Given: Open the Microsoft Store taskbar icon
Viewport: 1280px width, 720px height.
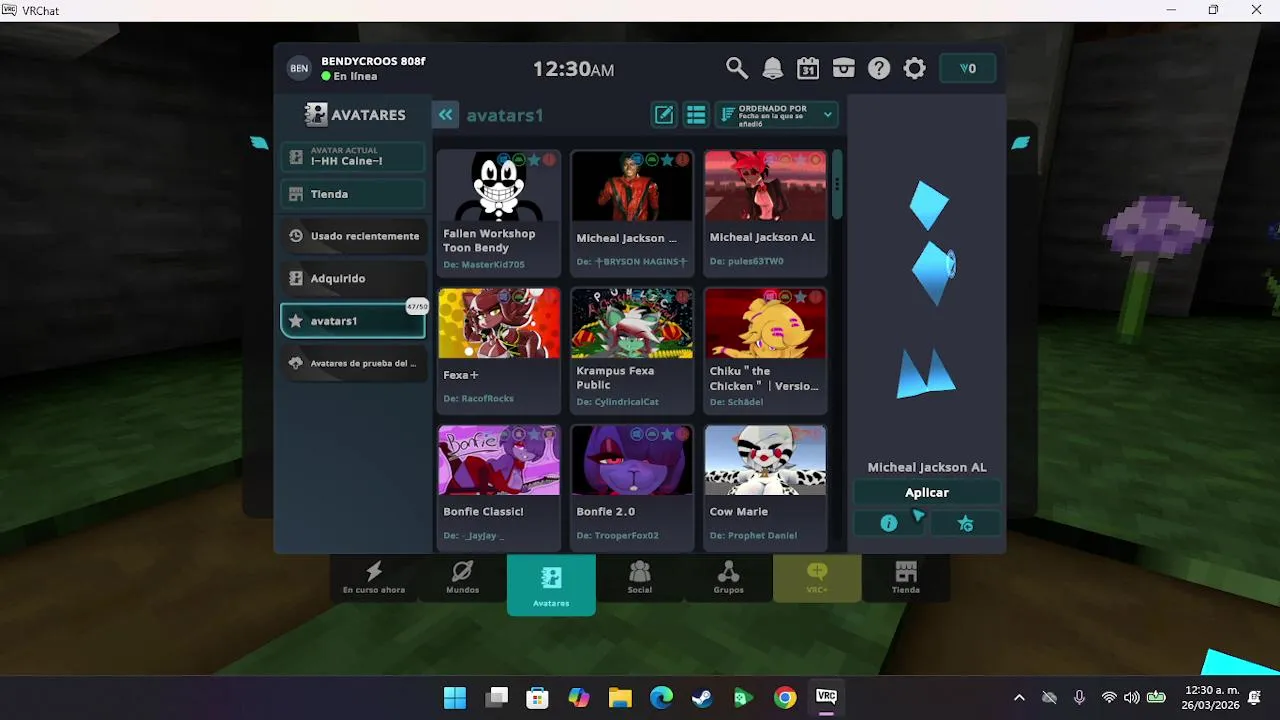Looking at the screenshot, I should click(x=537, y=697).
